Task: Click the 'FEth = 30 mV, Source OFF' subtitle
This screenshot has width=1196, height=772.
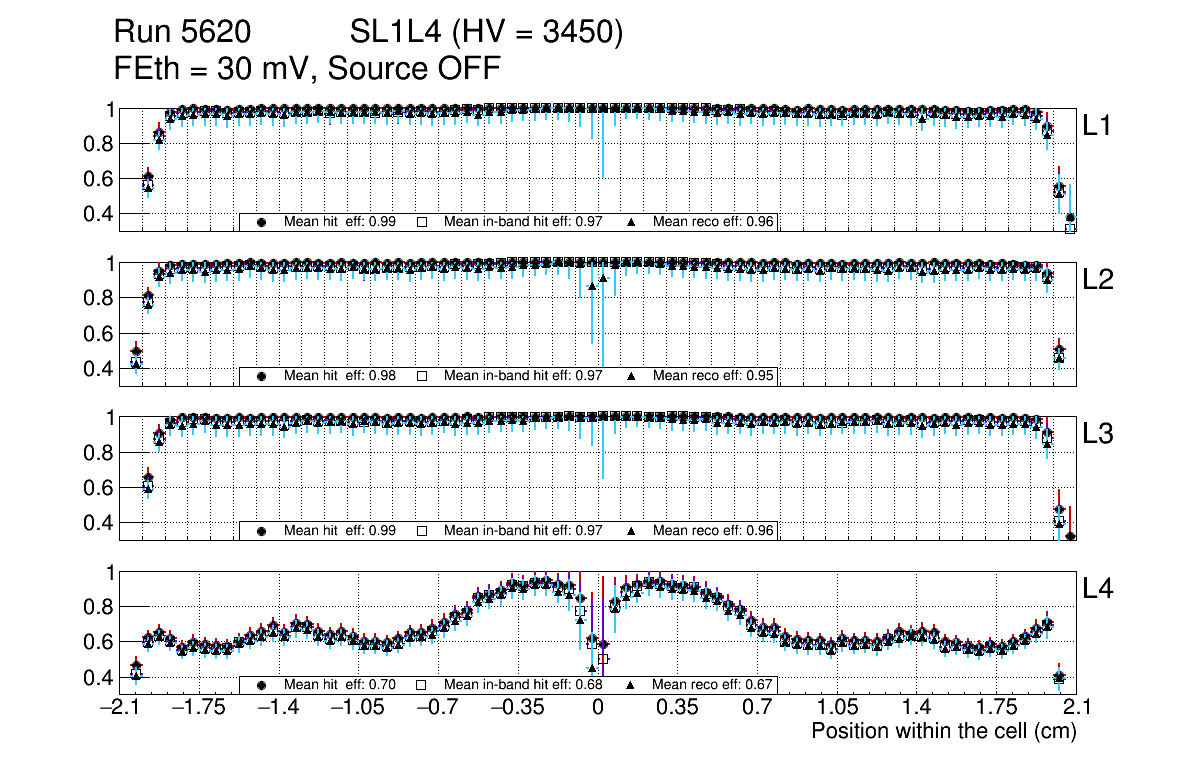Action: 307,68
